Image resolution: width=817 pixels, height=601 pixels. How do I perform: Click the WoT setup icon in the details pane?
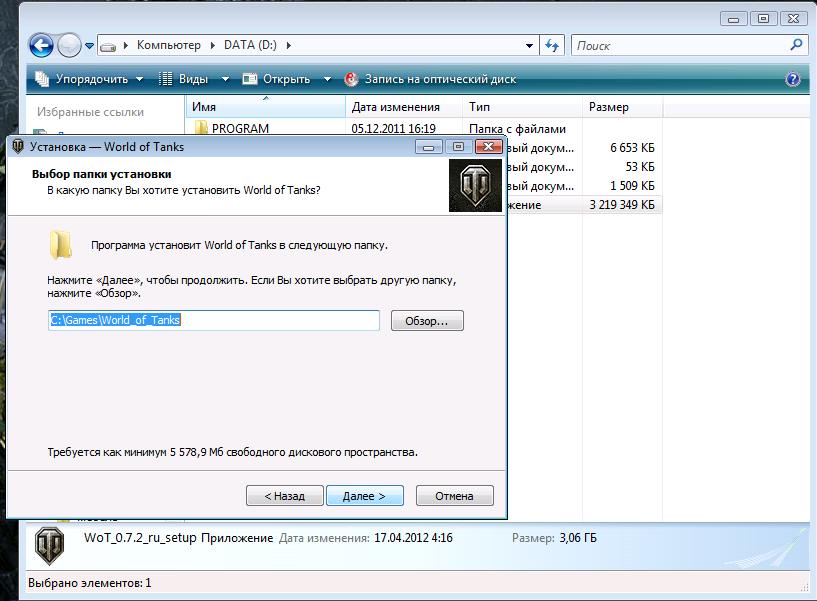click(49, 546)
